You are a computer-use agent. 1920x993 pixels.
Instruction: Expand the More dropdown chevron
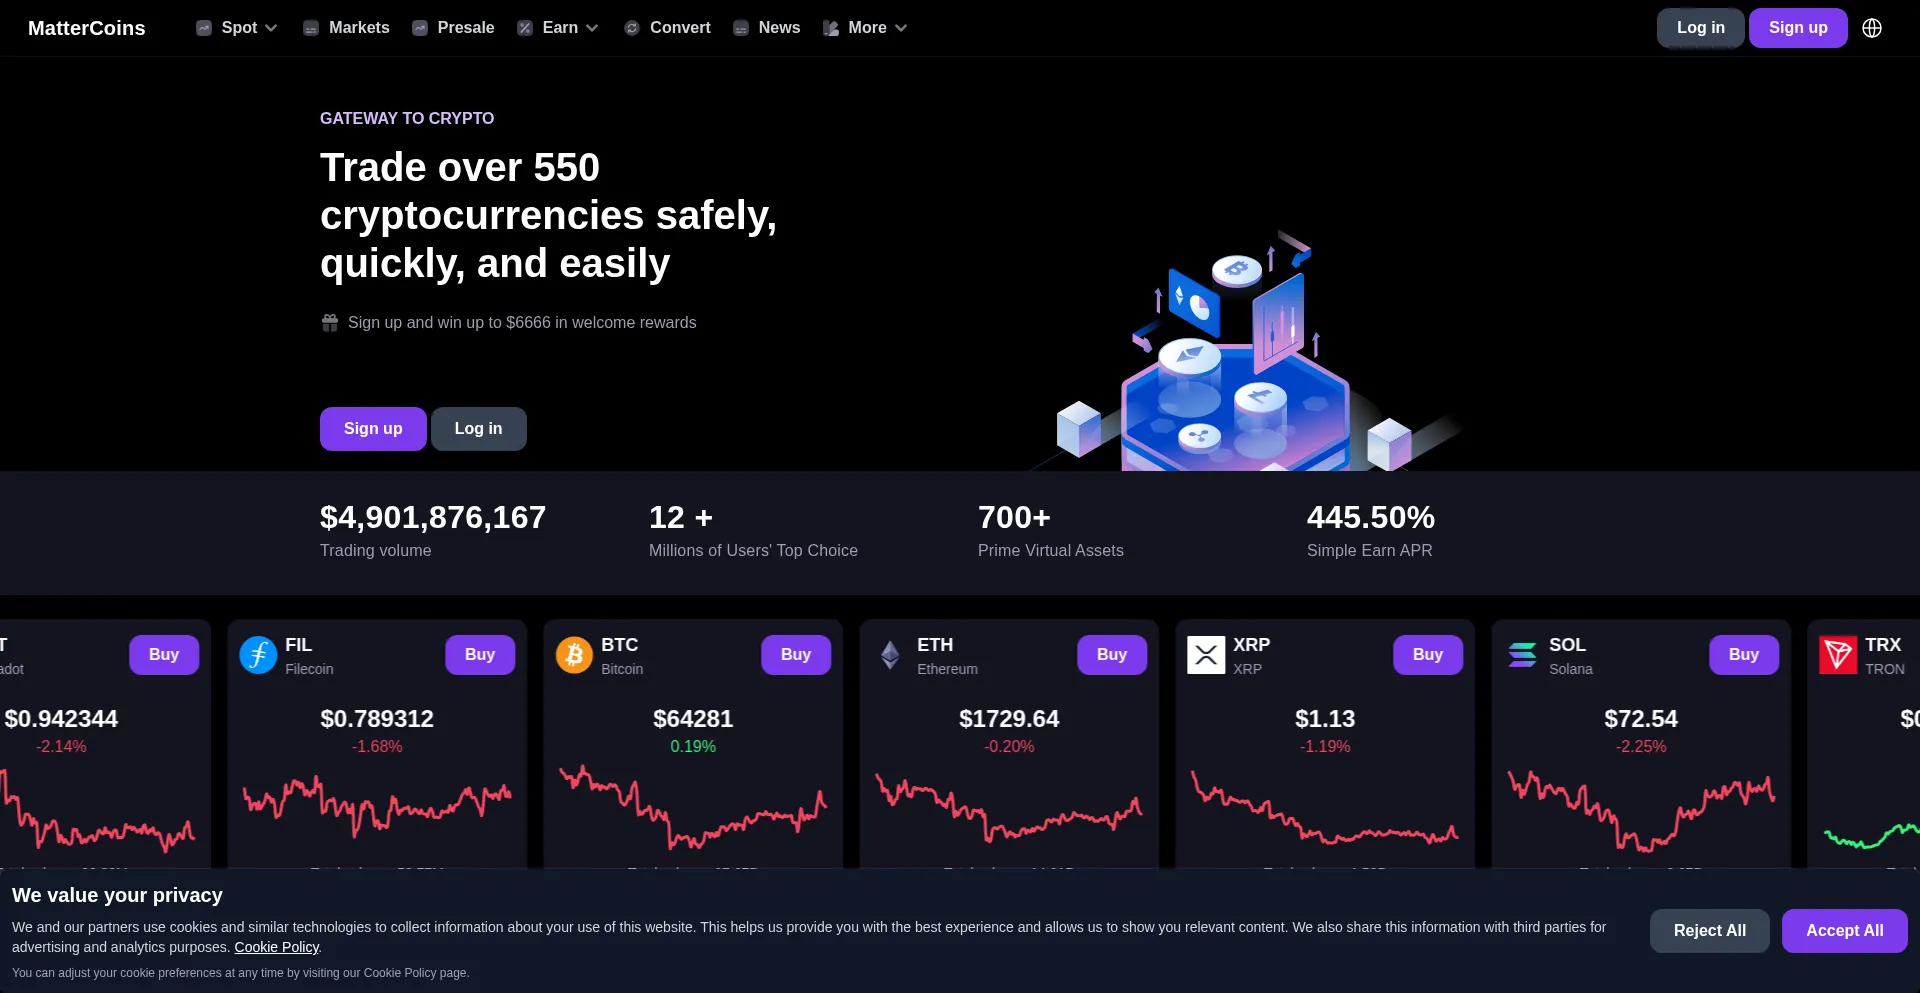901,28
